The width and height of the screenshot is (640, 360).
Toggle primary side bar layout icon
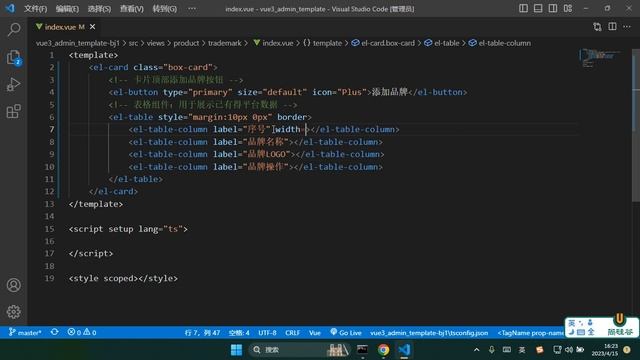pos(523,8)
